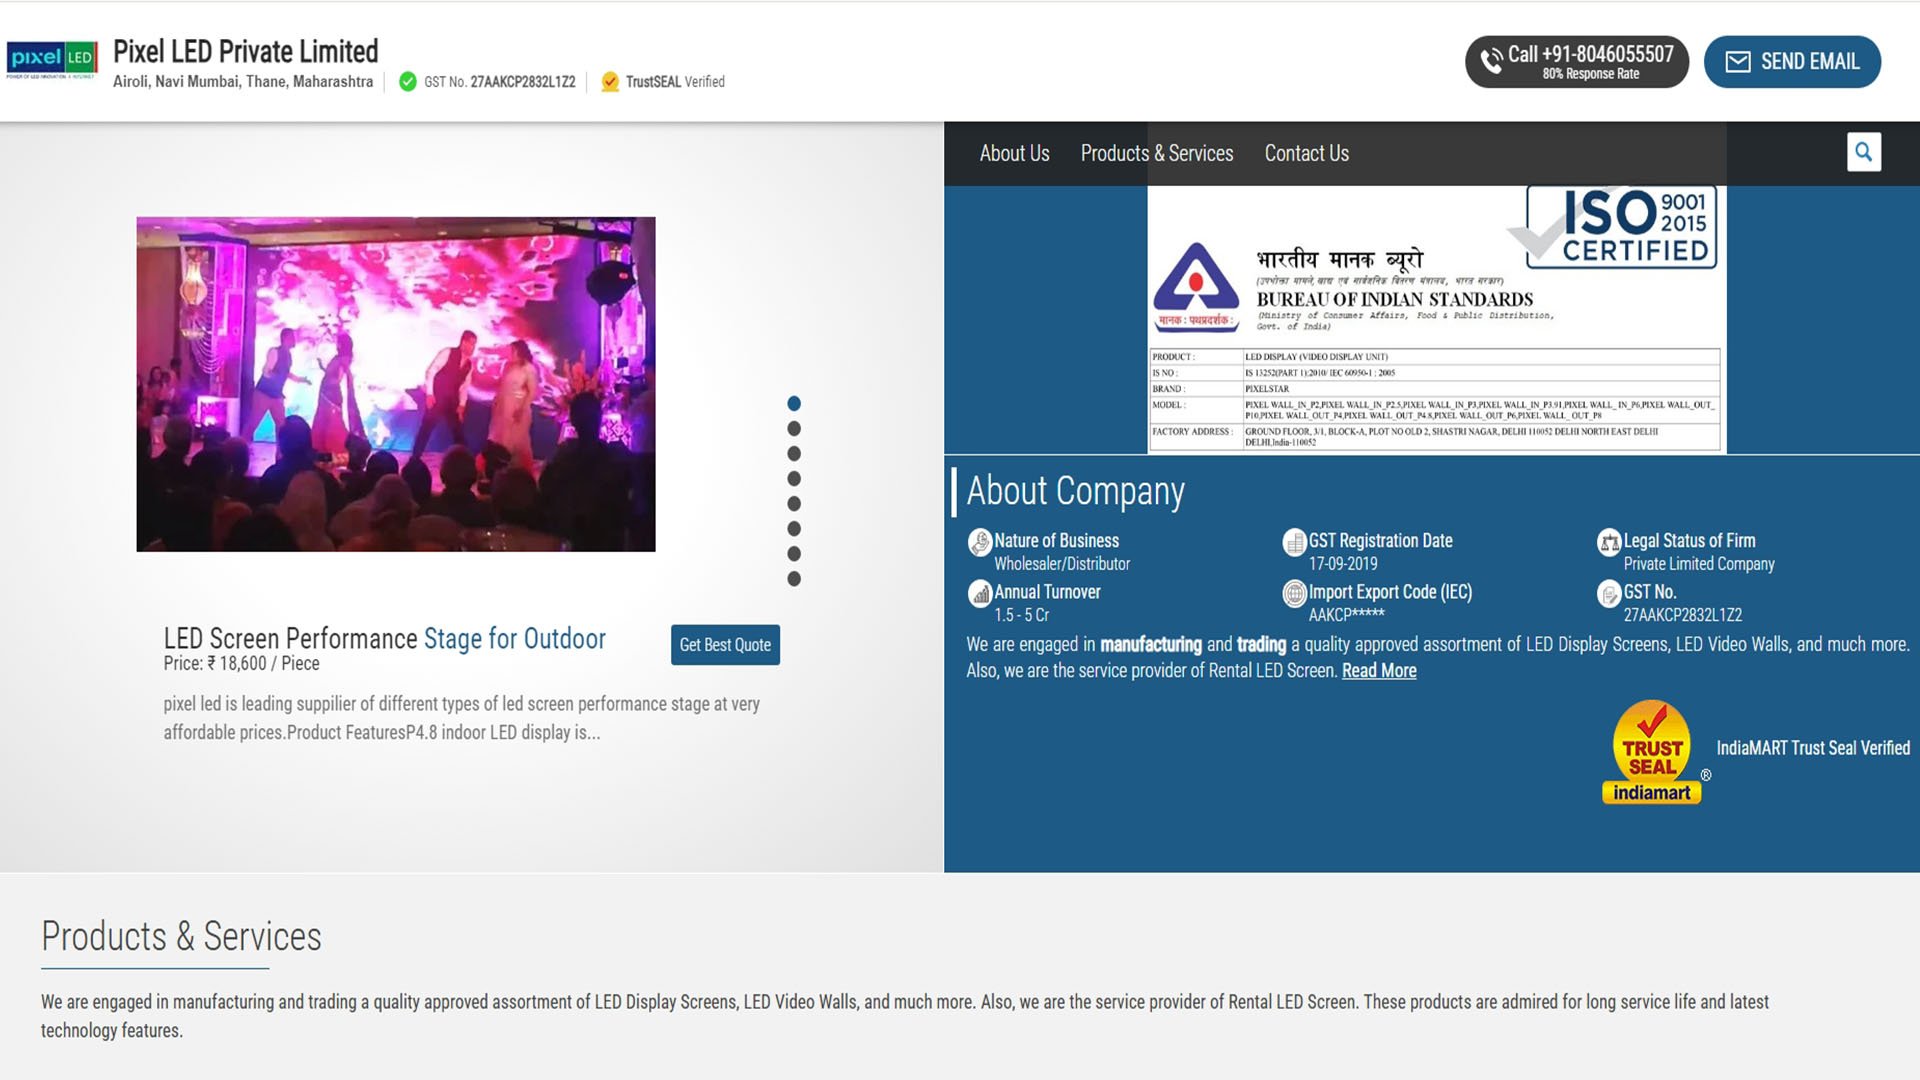Click the TrustSEAL verified badge icon

[x=610, y=82]
